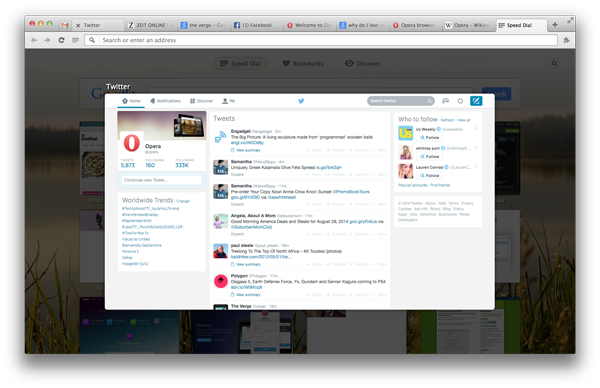This screenshot has width=600, height=388.
Task: Add a new tab with plus icon
Action: [x=555, y=25]
